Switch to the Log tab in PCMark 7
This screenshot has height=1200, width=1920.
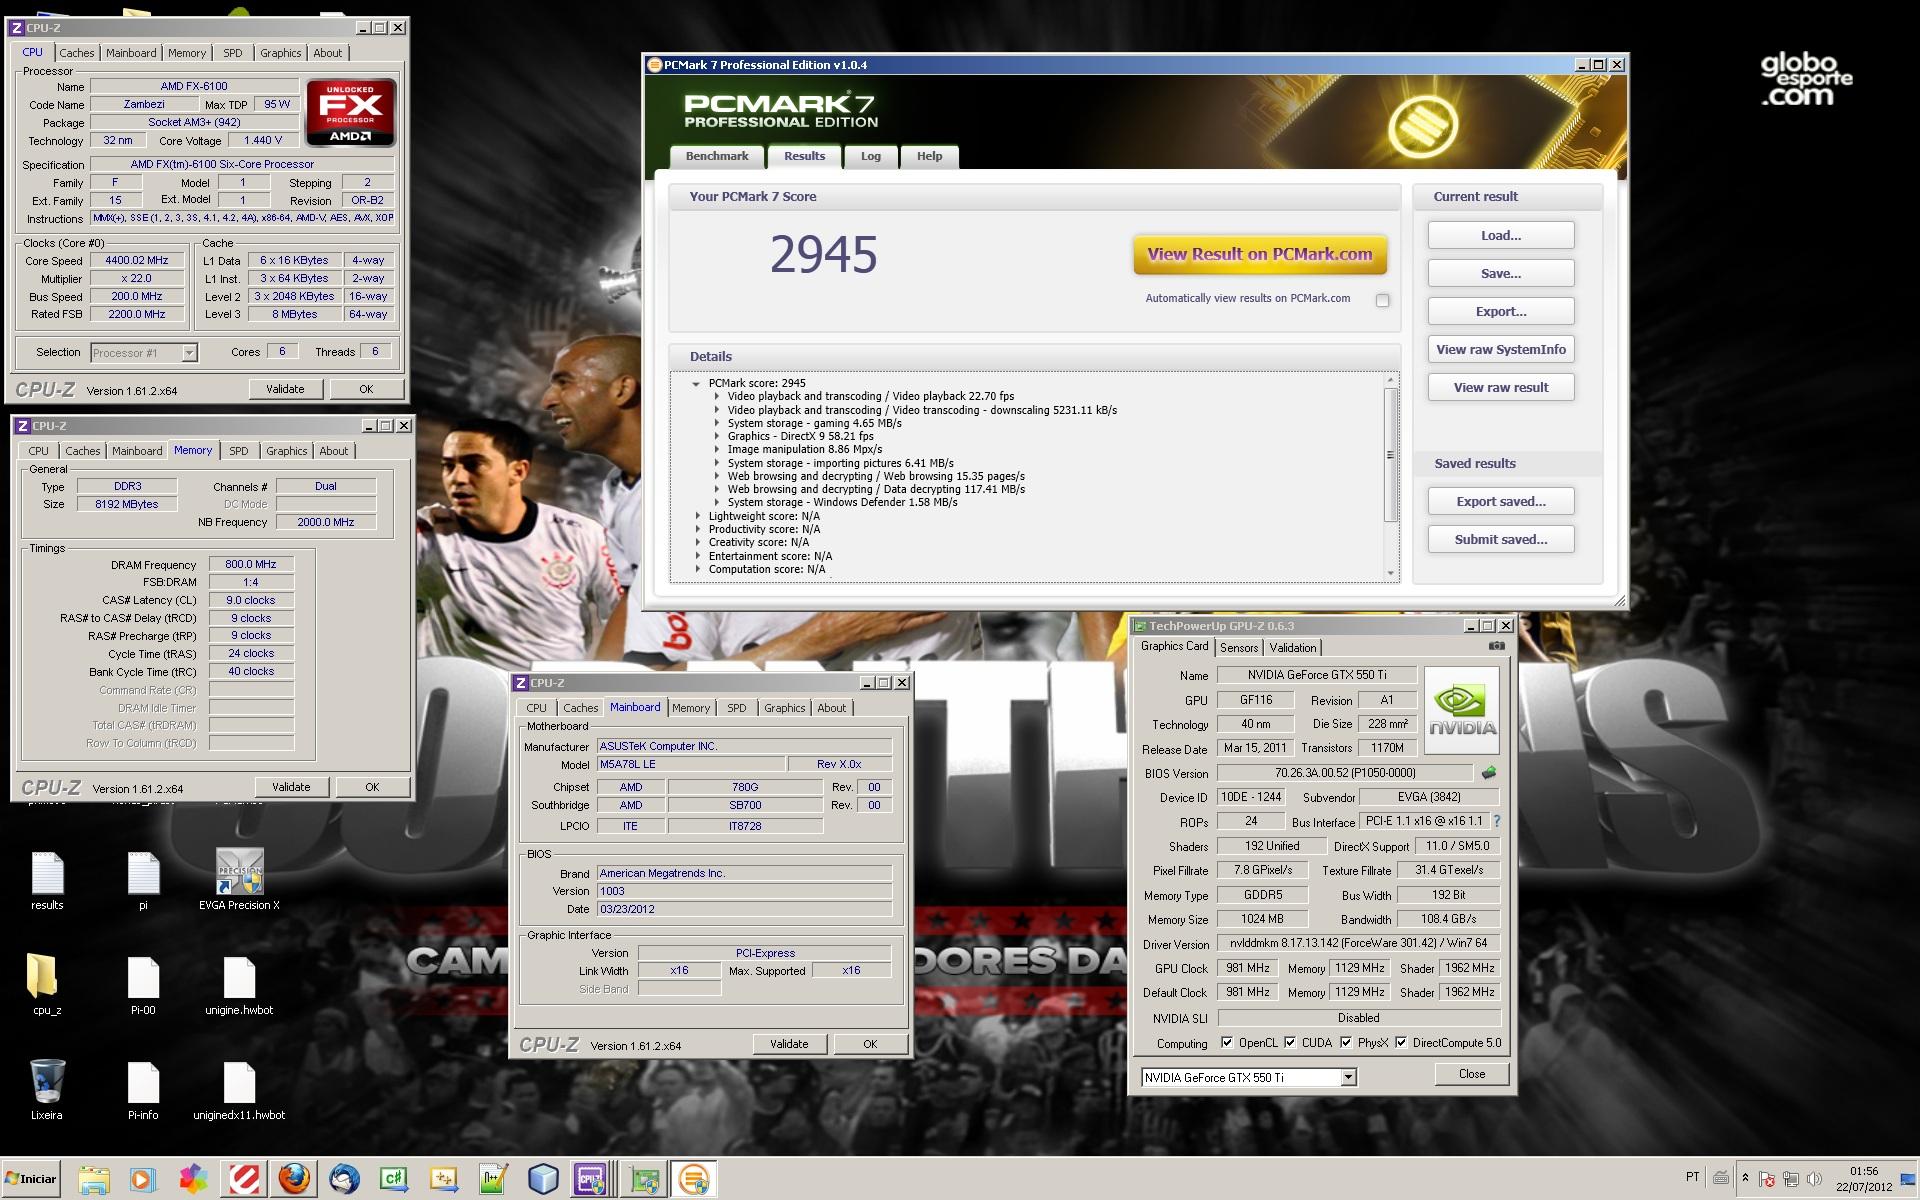[x=870, y=156]
